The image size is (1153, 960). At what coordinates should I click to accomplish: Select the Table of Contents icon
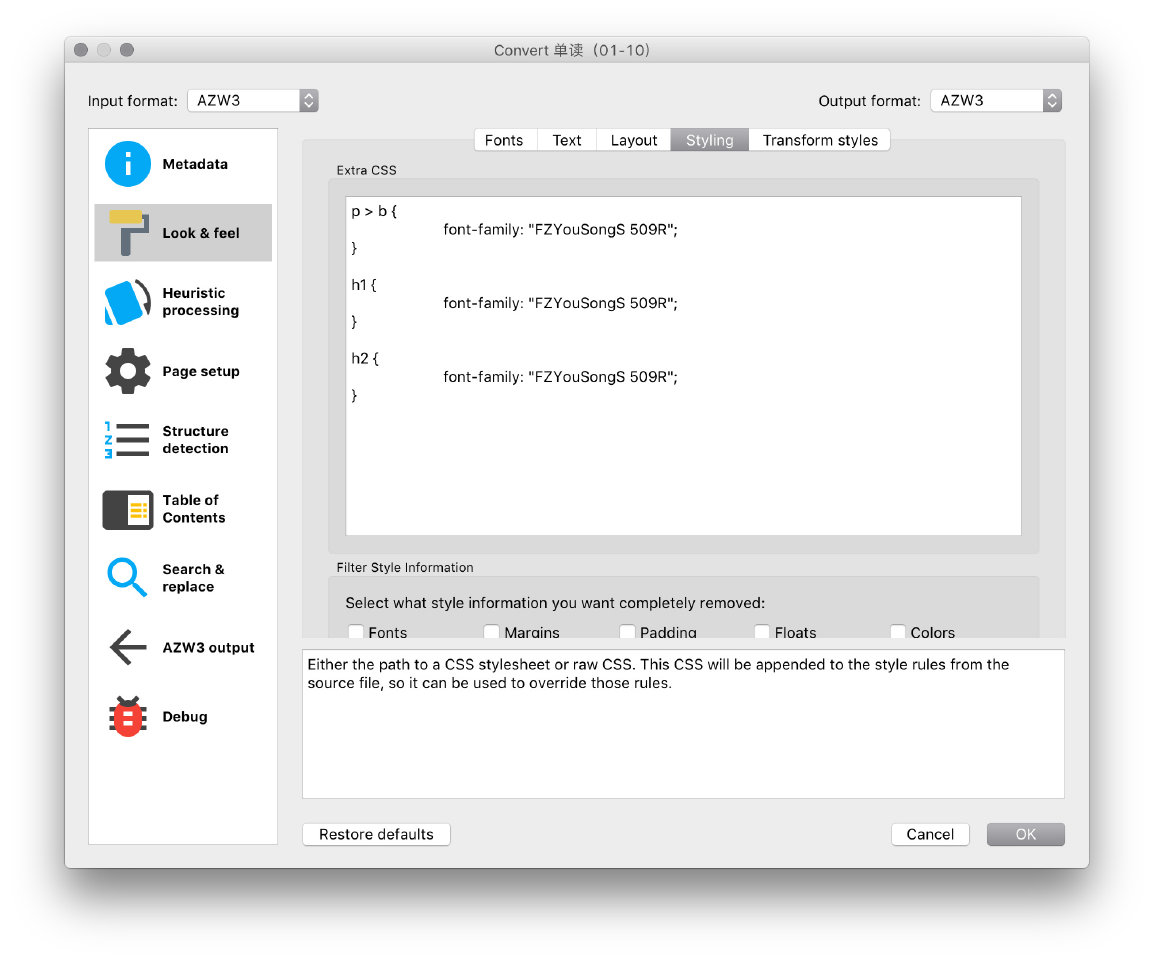pyautogui.click(x=128, y=509)
